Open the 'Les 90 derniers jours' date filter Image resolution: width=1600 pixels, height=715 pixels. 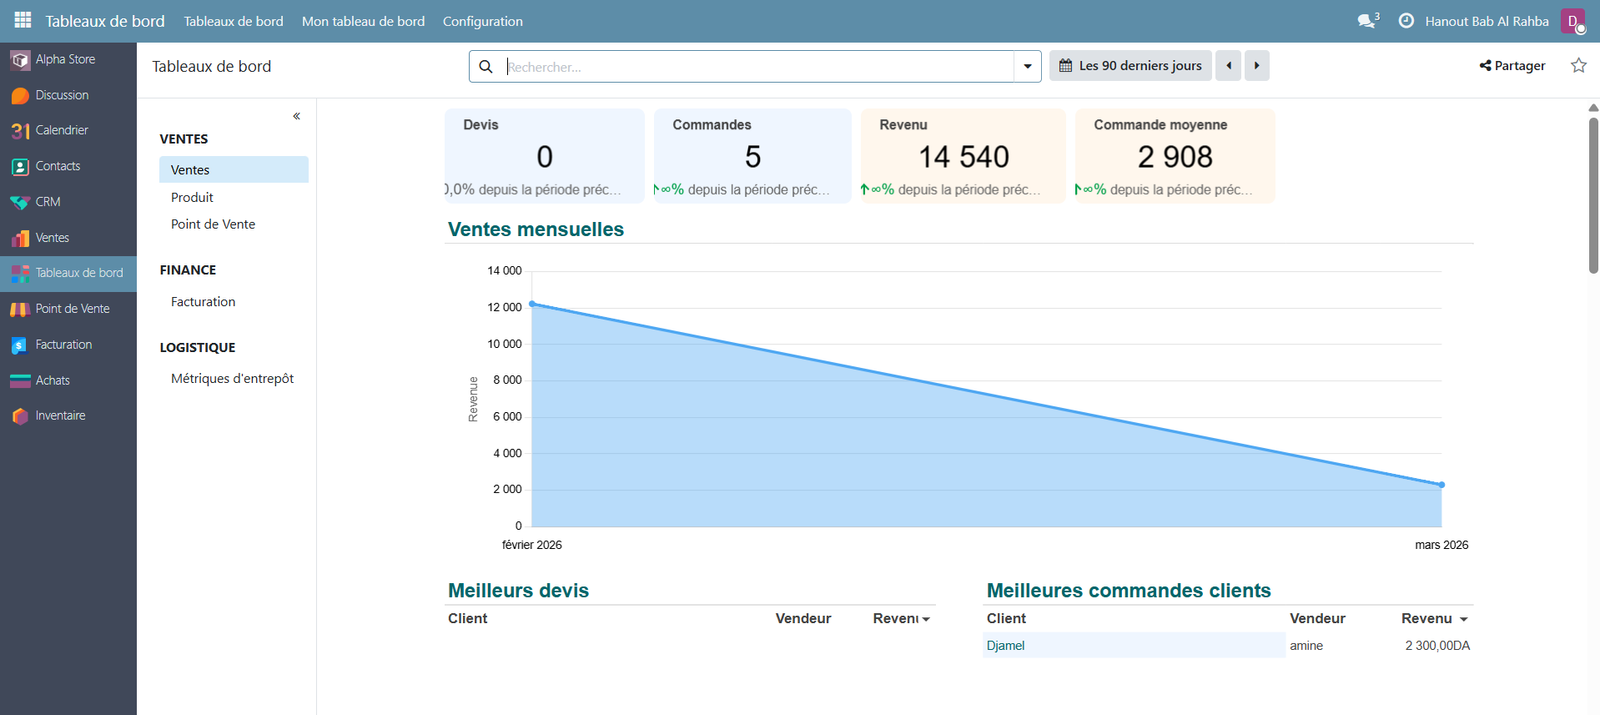[x=1130, y=66]
